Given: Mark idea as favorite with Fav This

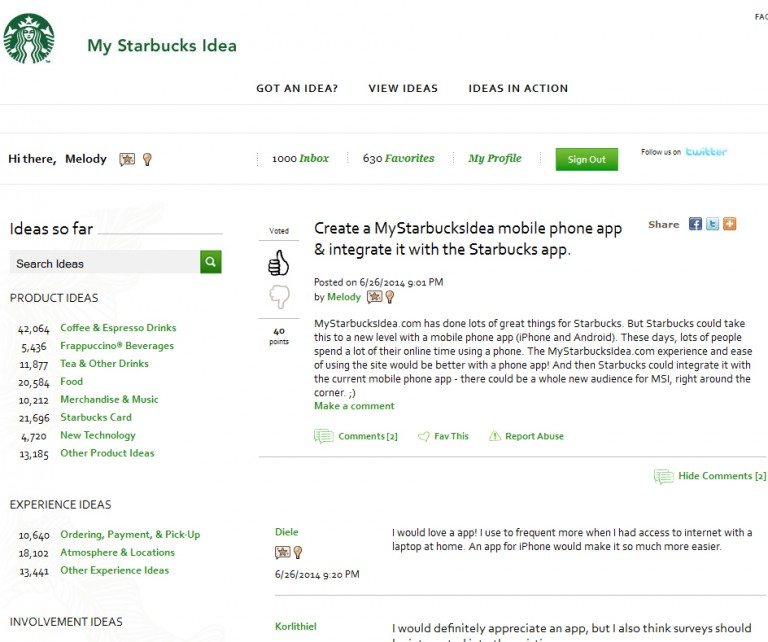Looking at the screenshot, I should (444, 436).
